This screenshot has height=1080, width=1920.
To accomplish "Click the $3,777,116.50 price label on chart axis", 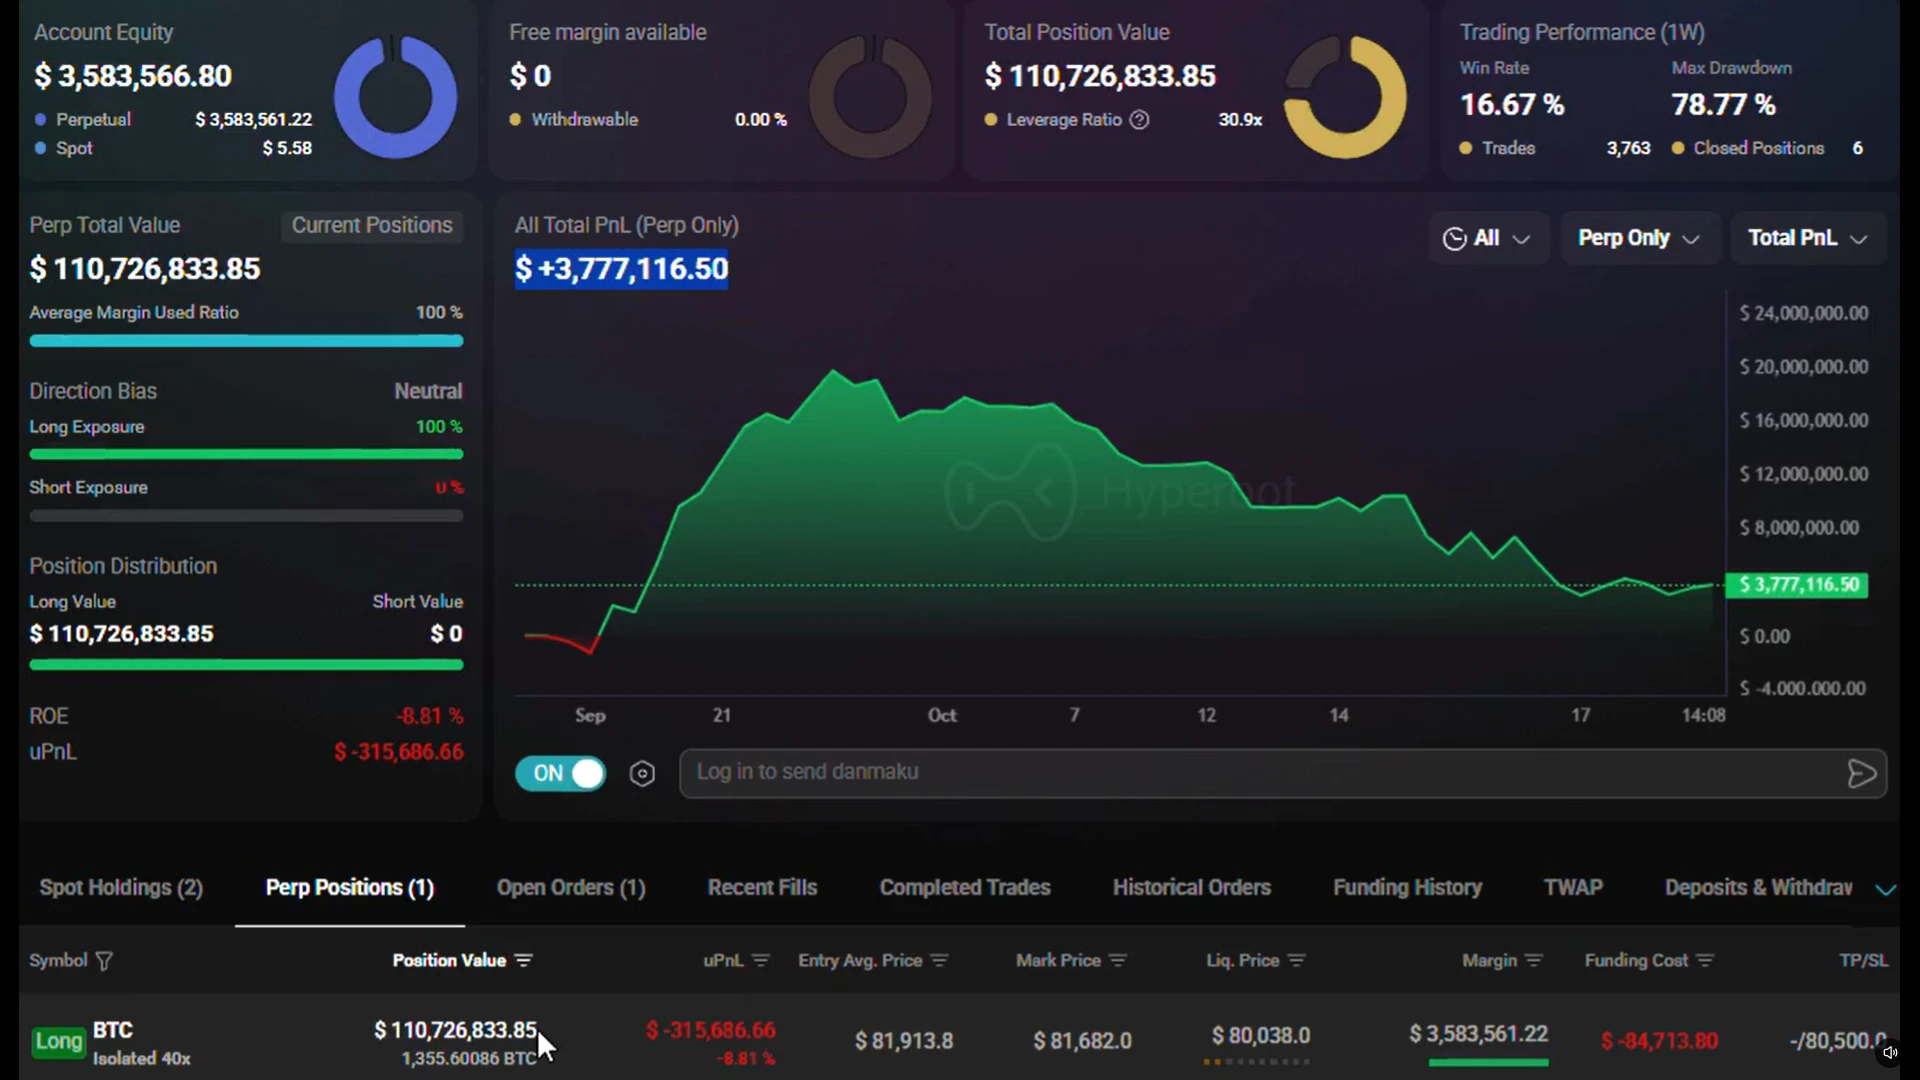I will 1797,585.
